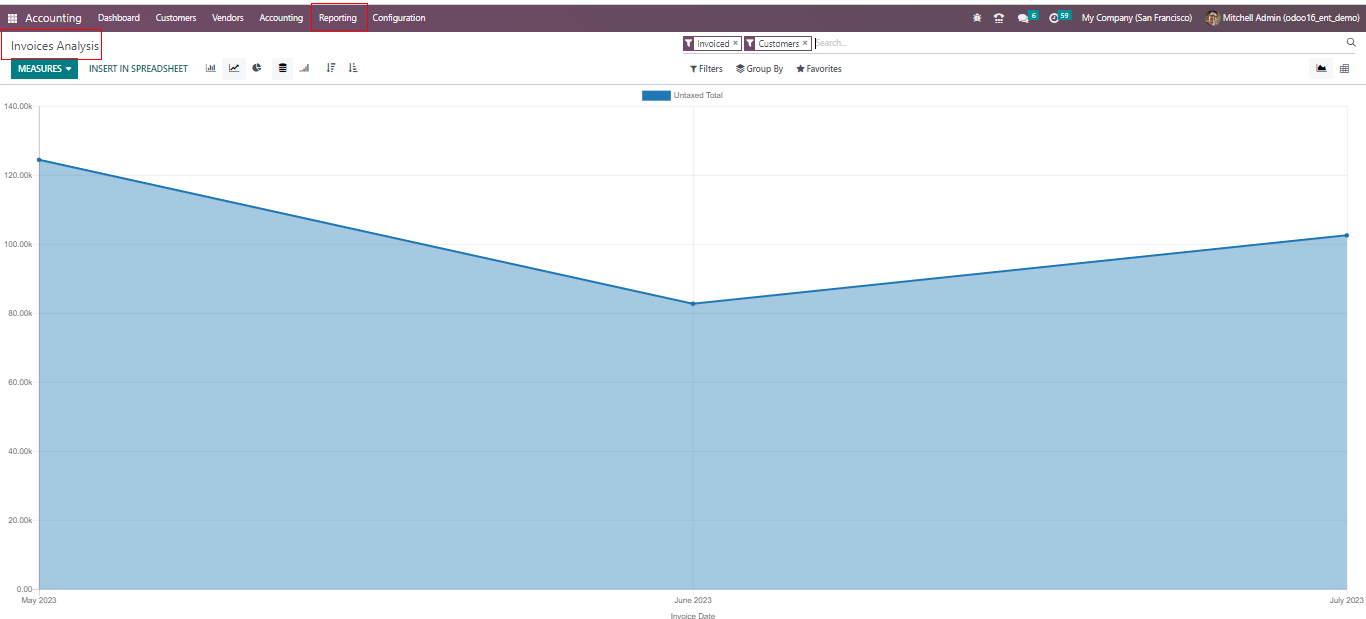Switch to pie chart mode
1366x619 pixels.
point(257,69)
